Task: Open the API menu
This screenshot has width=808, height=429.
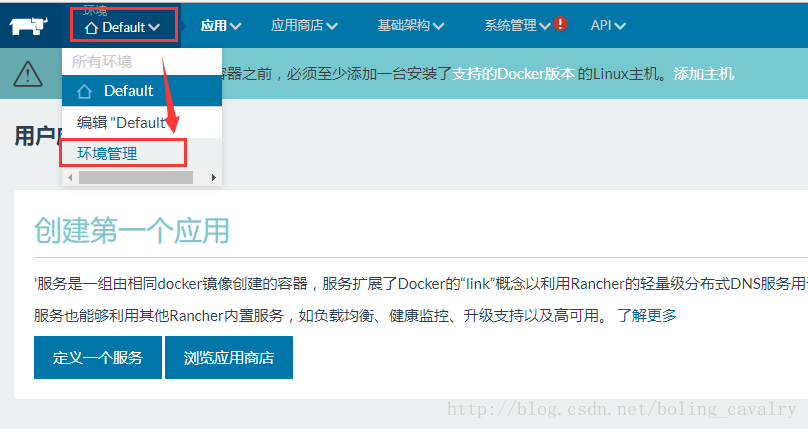Action: (x=608, y=25)
